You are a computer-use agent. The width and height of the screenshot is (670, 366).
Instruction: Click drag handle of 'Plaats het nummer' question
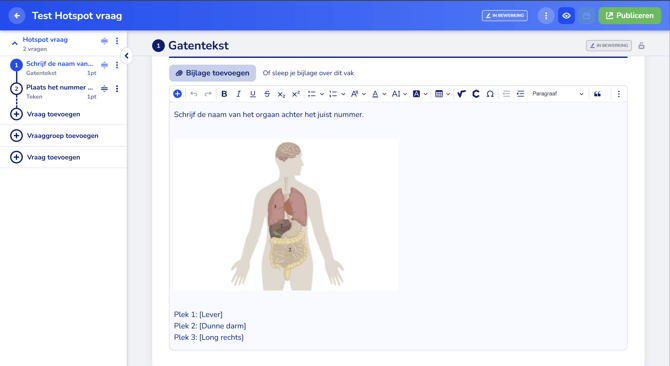[104, 88]
